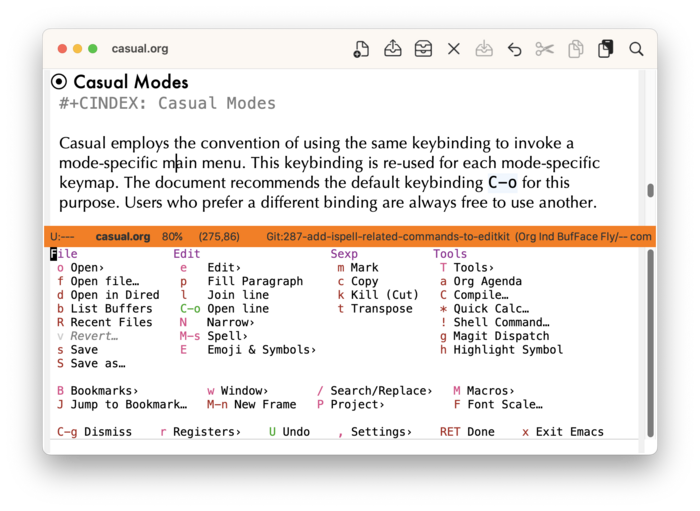
Task: Click Exit Emacs command
Action: point(569,432)
